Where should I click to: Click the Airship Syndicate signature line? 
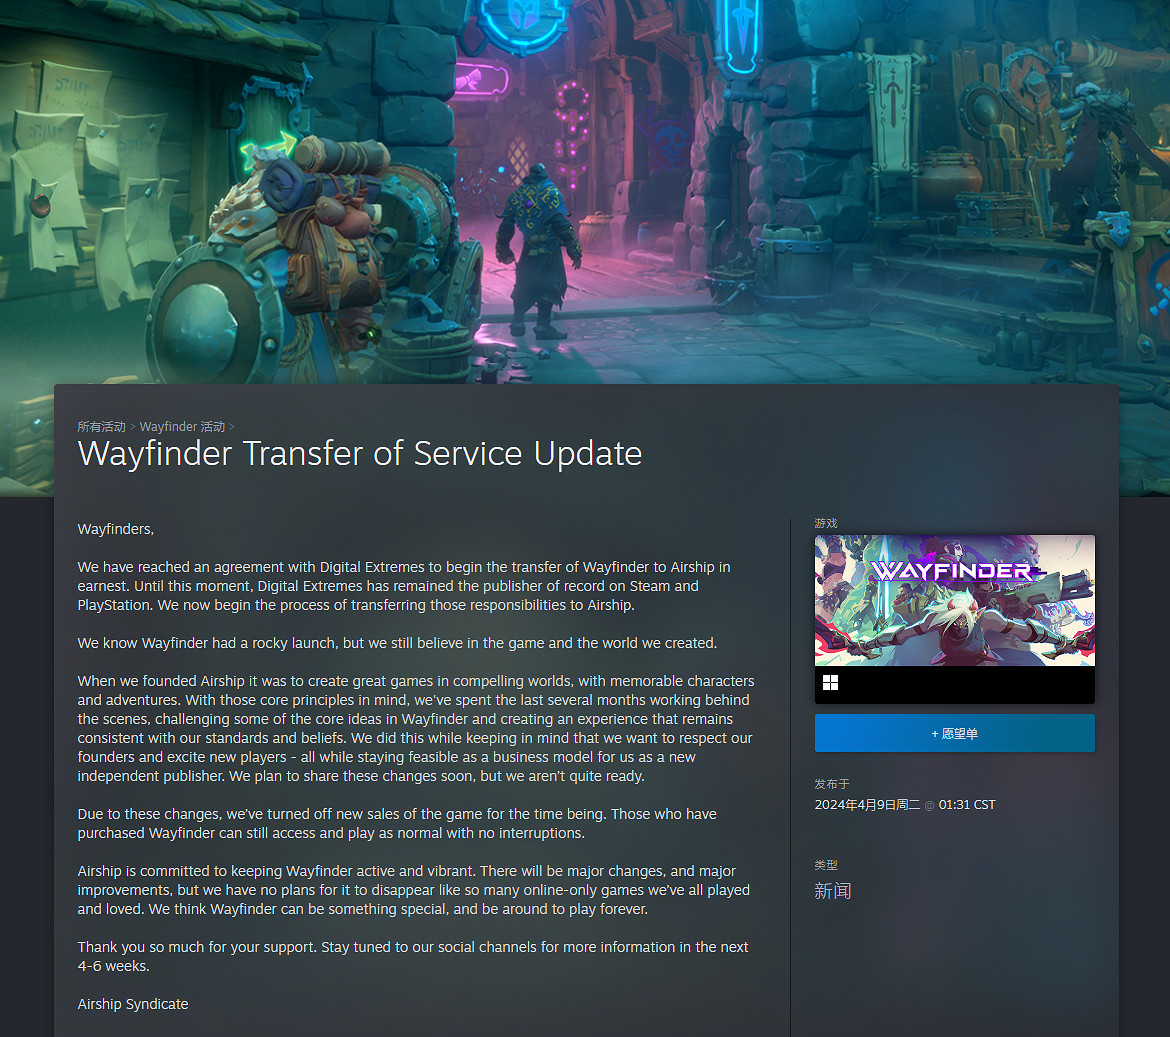[x=133, y=1004]
